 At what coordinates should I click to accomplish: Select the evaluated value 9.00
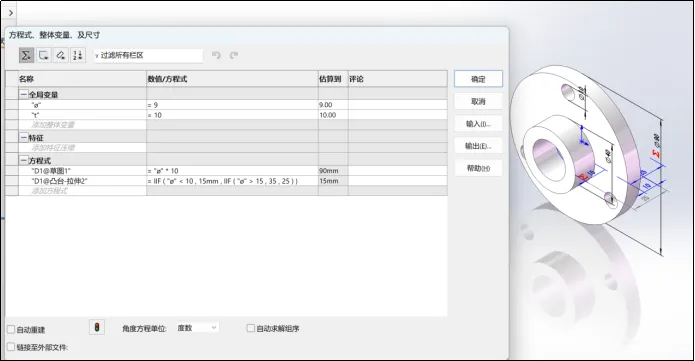pyautogui.click(x=333, y=105)
